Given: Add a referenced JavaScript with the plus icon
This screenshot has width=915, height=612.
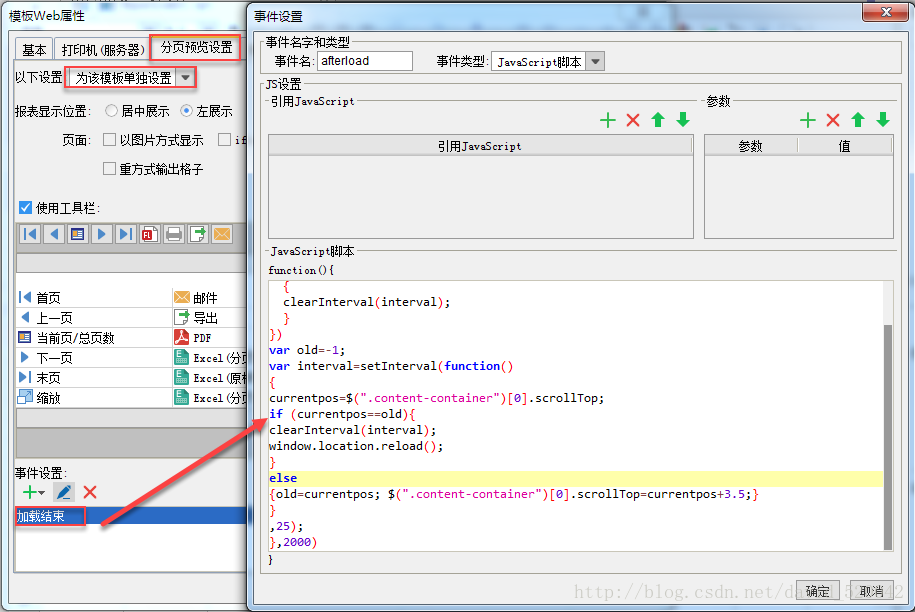Looking at the screenshot, I should [x=607, y=120].
